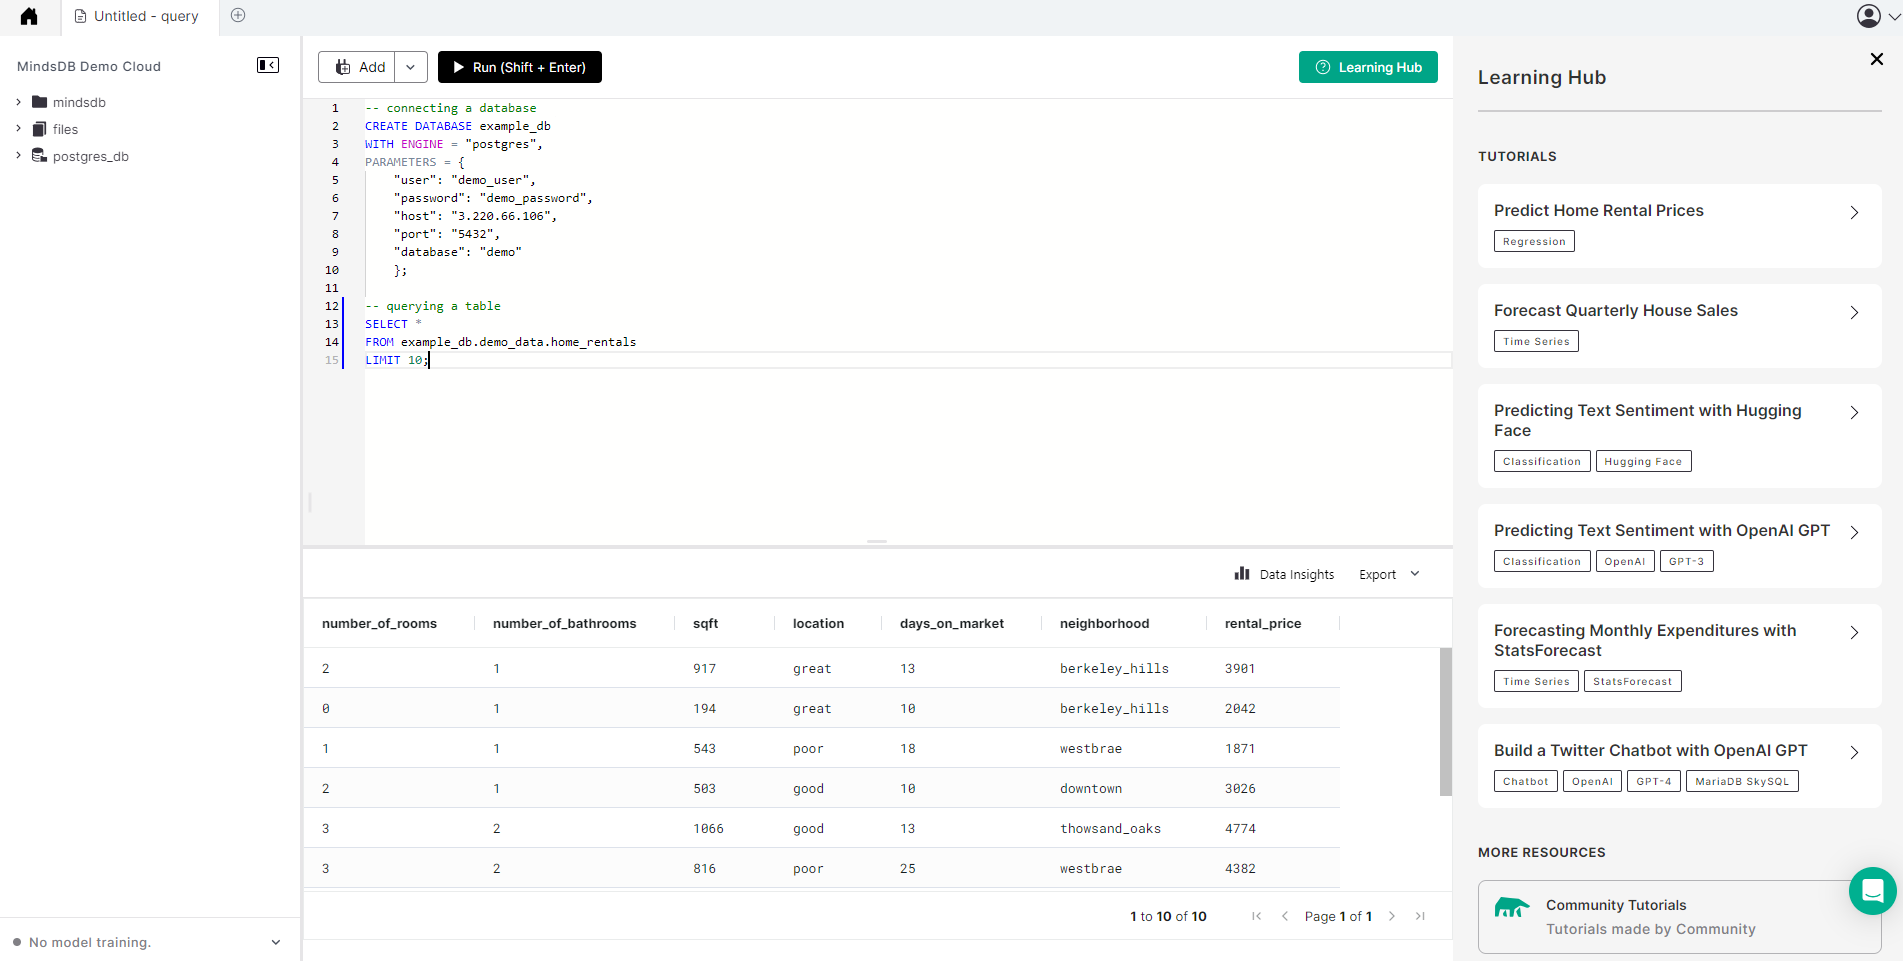Screen dimensions: 1903x961
Task: Click chevron beside Predict Home Rental Prices
Action: coord(1854,213)
